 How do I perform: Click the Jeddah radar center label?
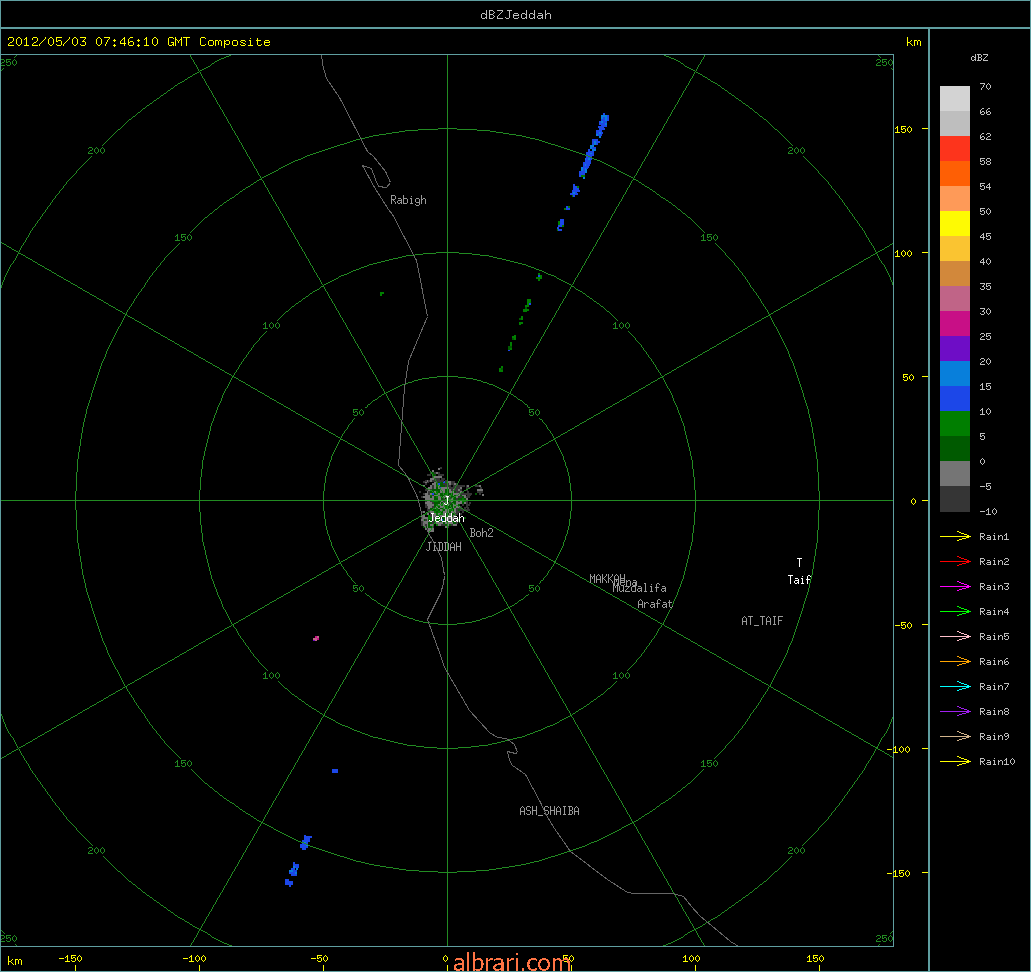pos(446,518)
